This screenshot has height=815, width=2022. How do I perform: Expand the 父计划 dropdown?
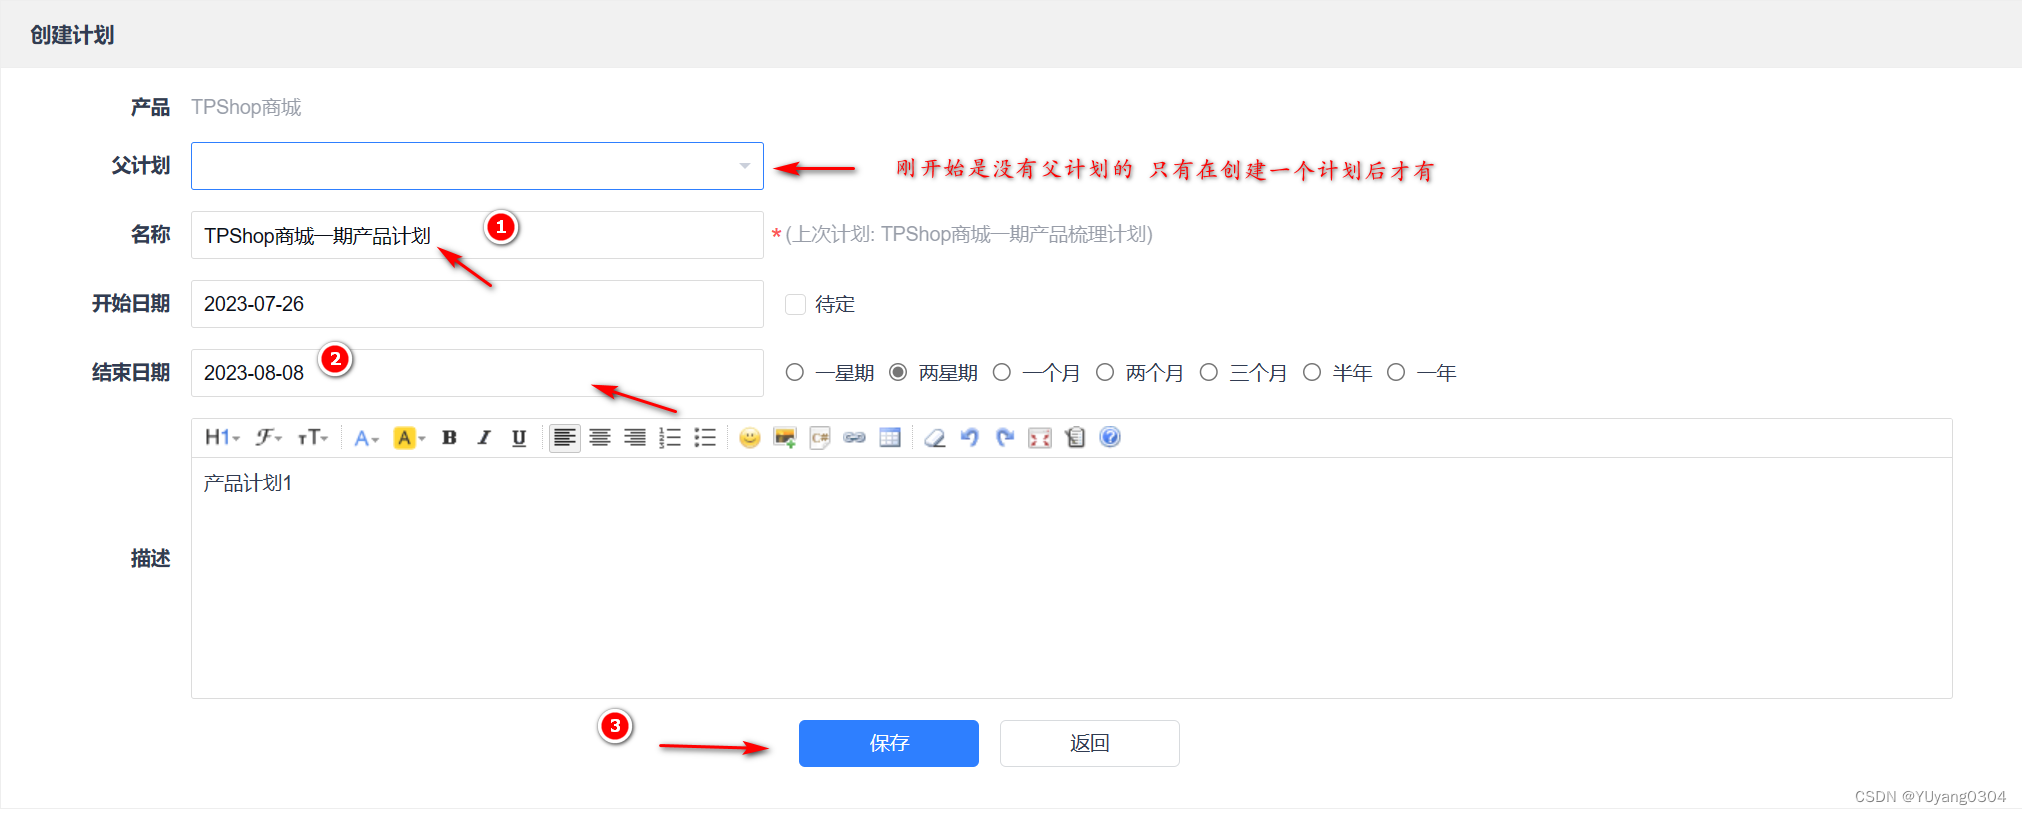pos(477,166)
